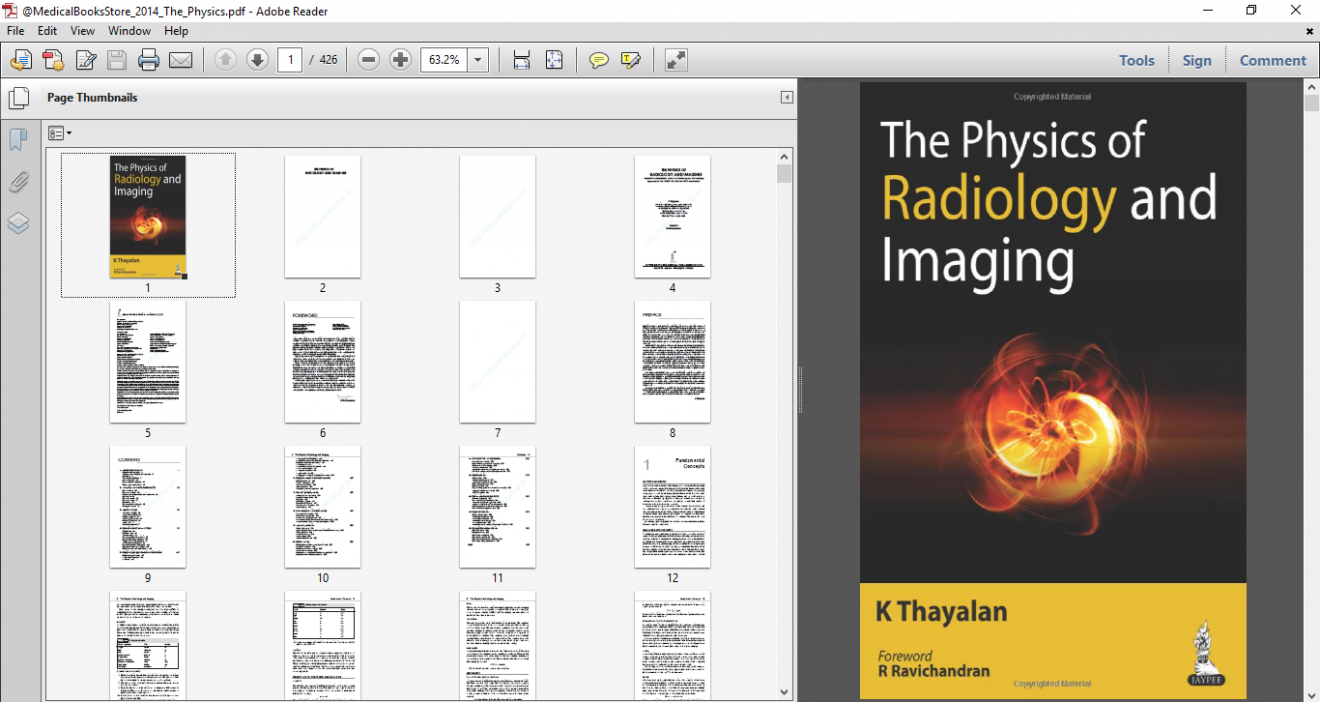1320x702 pixels.
Task: Open the Bookmarks panel icon
Action: (x=17, y=140)
